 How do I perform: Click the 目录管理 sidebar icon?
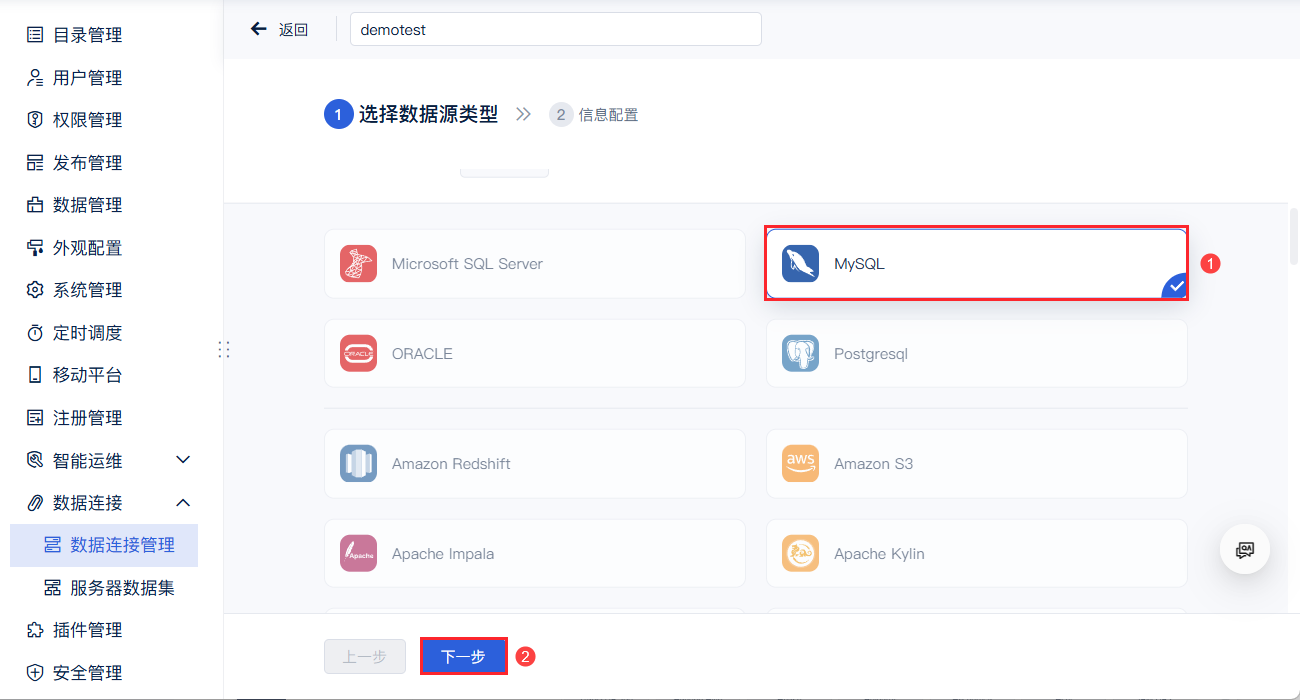point(35,35)
